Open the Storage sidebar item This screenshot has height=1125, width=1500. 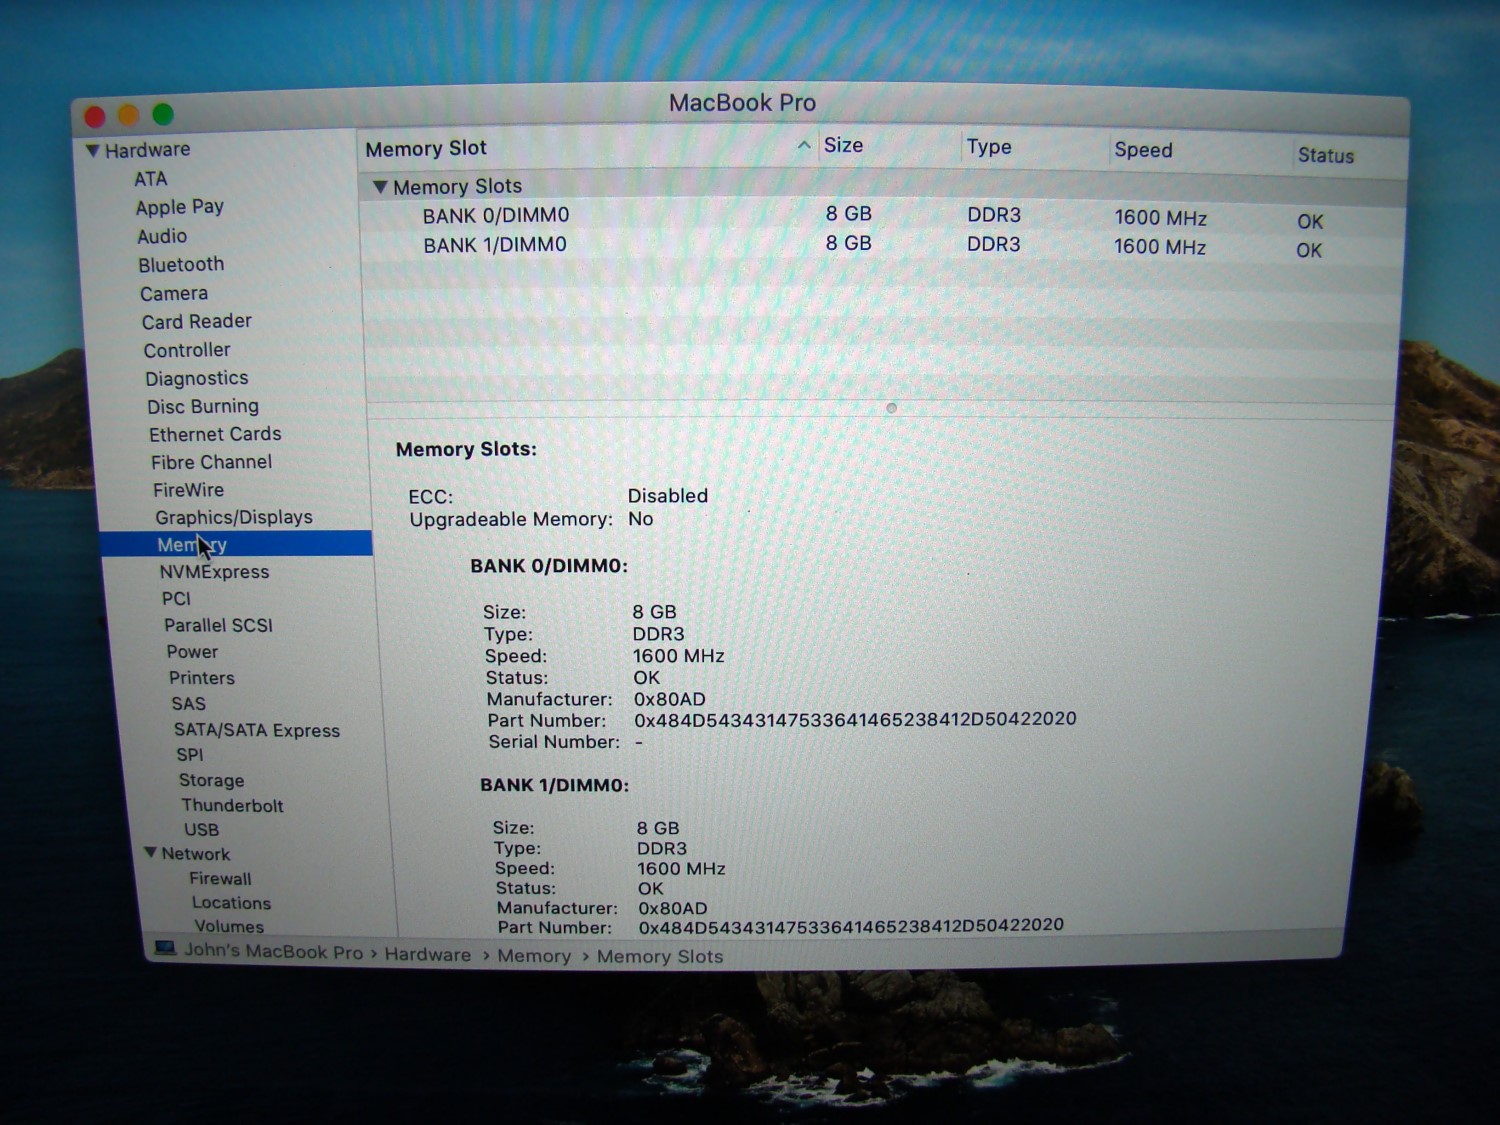[x=211, y=780]
